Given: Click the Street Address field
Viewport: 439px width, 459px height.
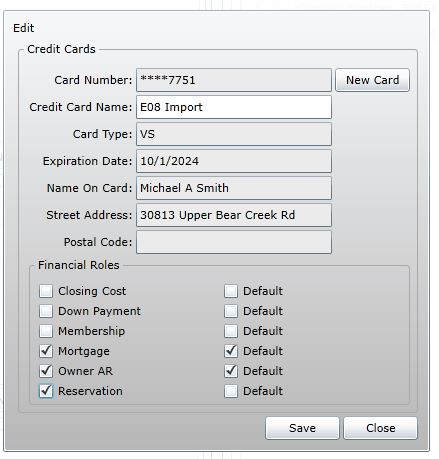Looking at the screenshot, I should [x=234, y=215].
